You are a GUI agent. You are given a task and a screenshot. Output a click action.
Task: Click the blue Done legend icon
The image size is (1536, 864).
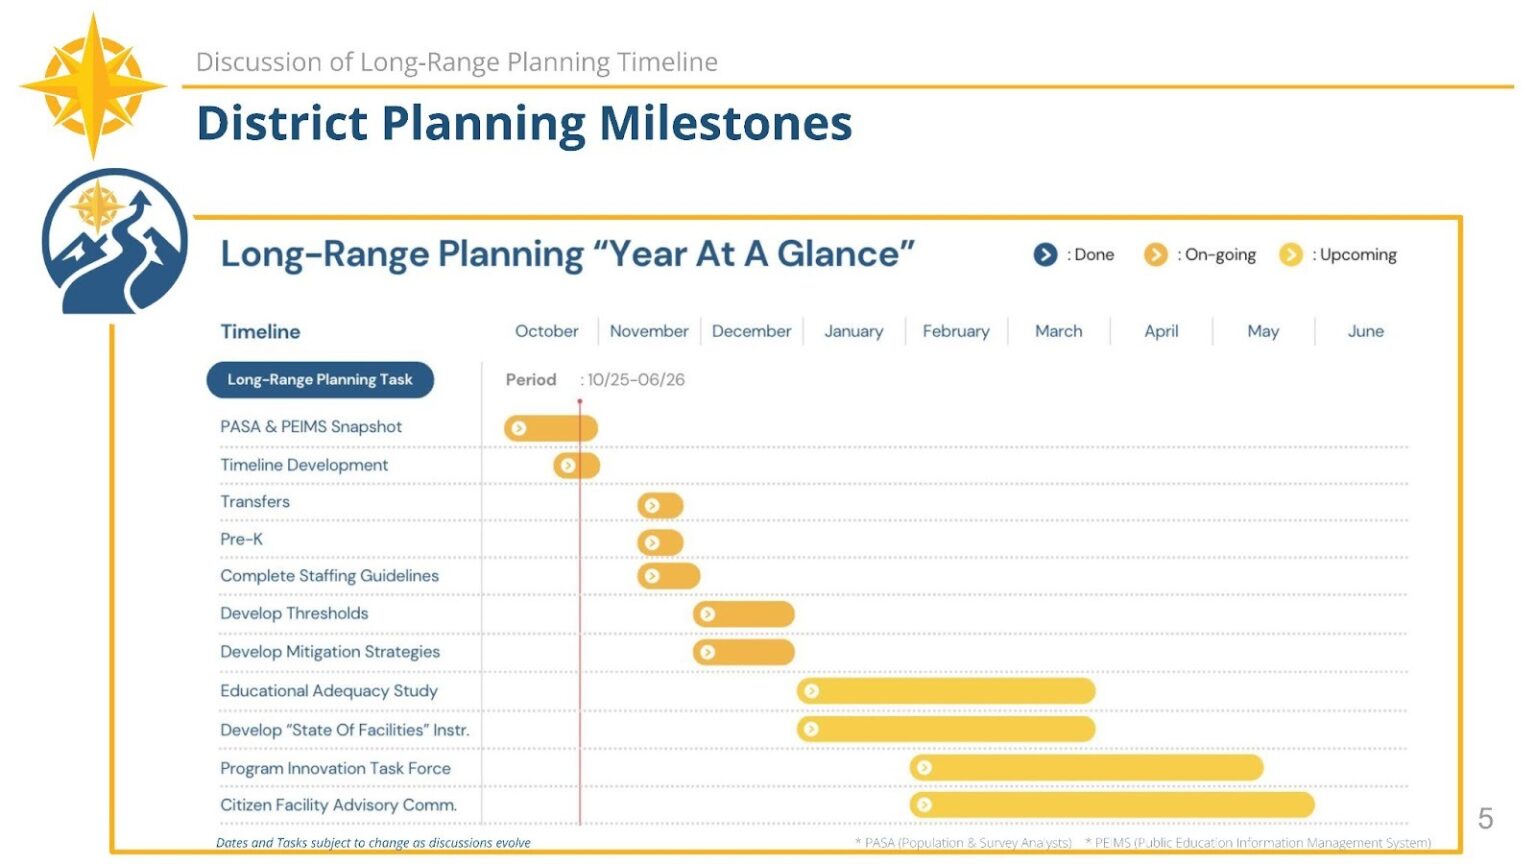[x=1045, y=255]
